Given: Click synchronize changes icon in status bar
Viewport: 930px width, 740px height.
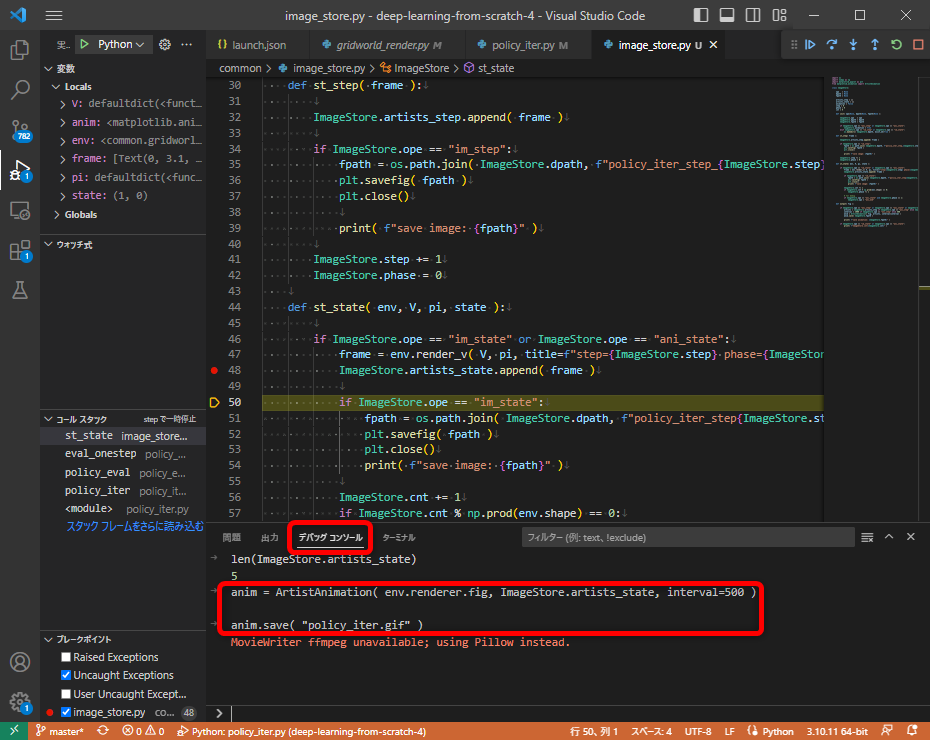Looking at the screenshot, I should 103,731.
